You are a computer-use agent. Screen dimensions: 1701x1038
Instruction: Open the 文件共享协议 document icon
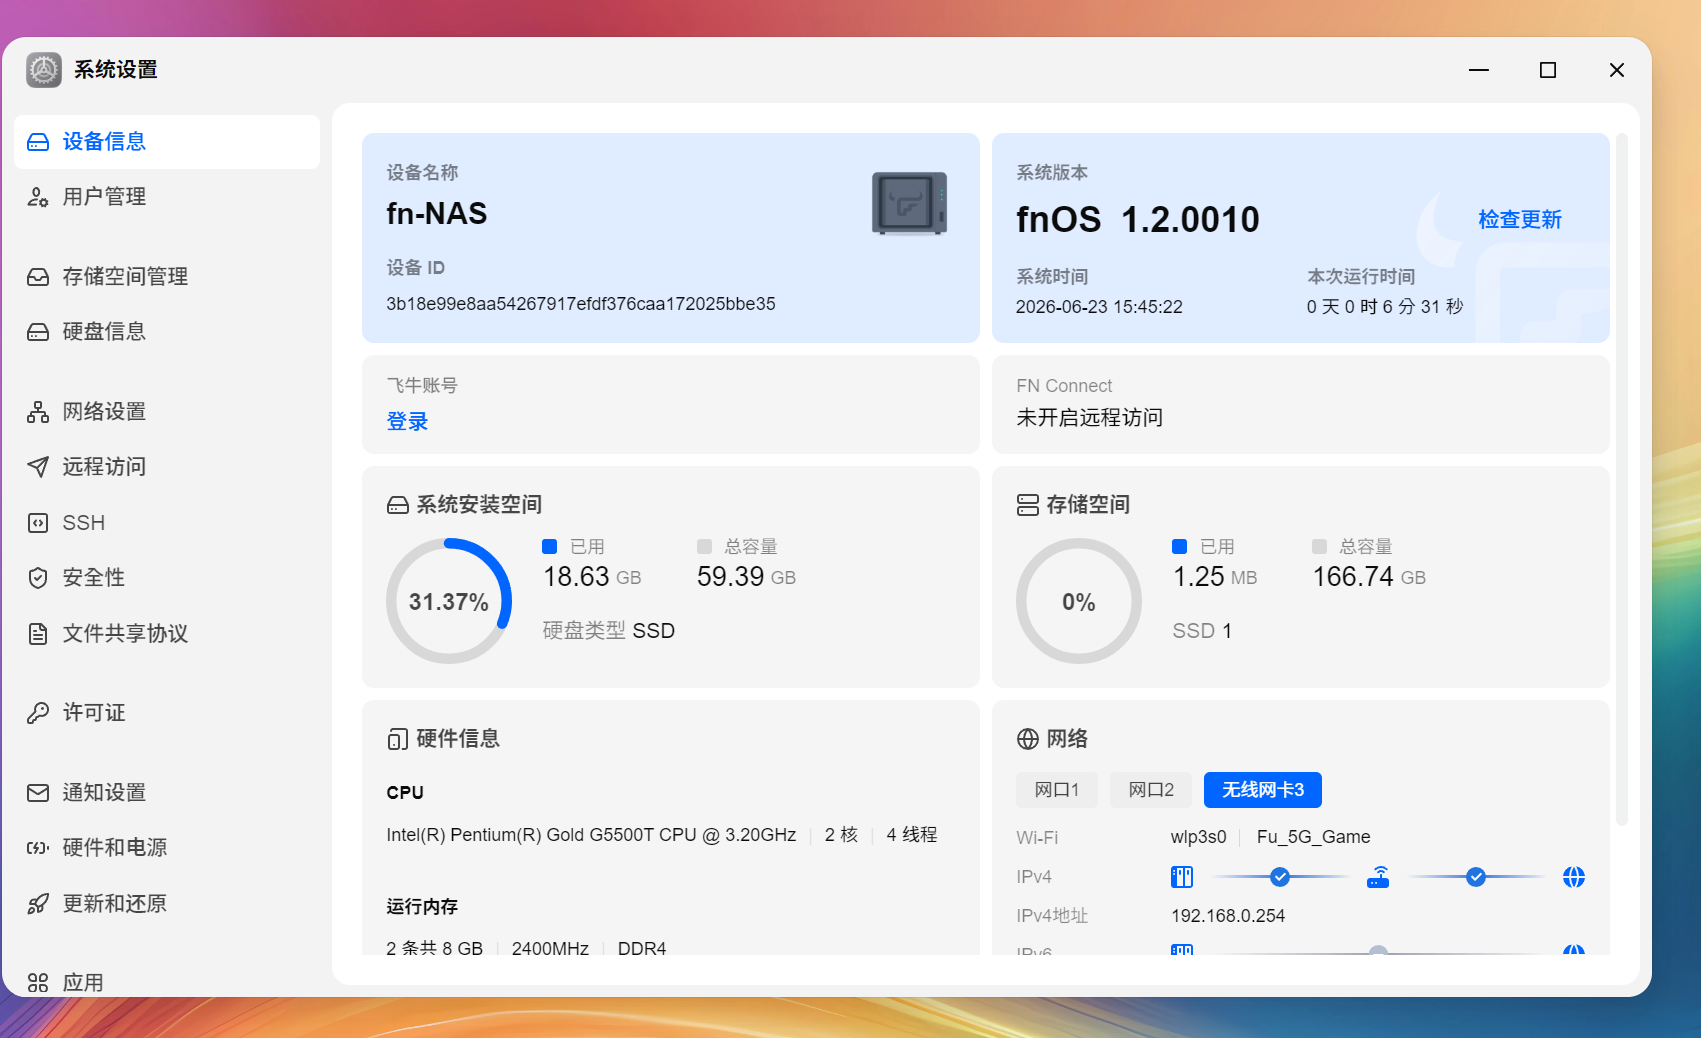click(38, 634)
